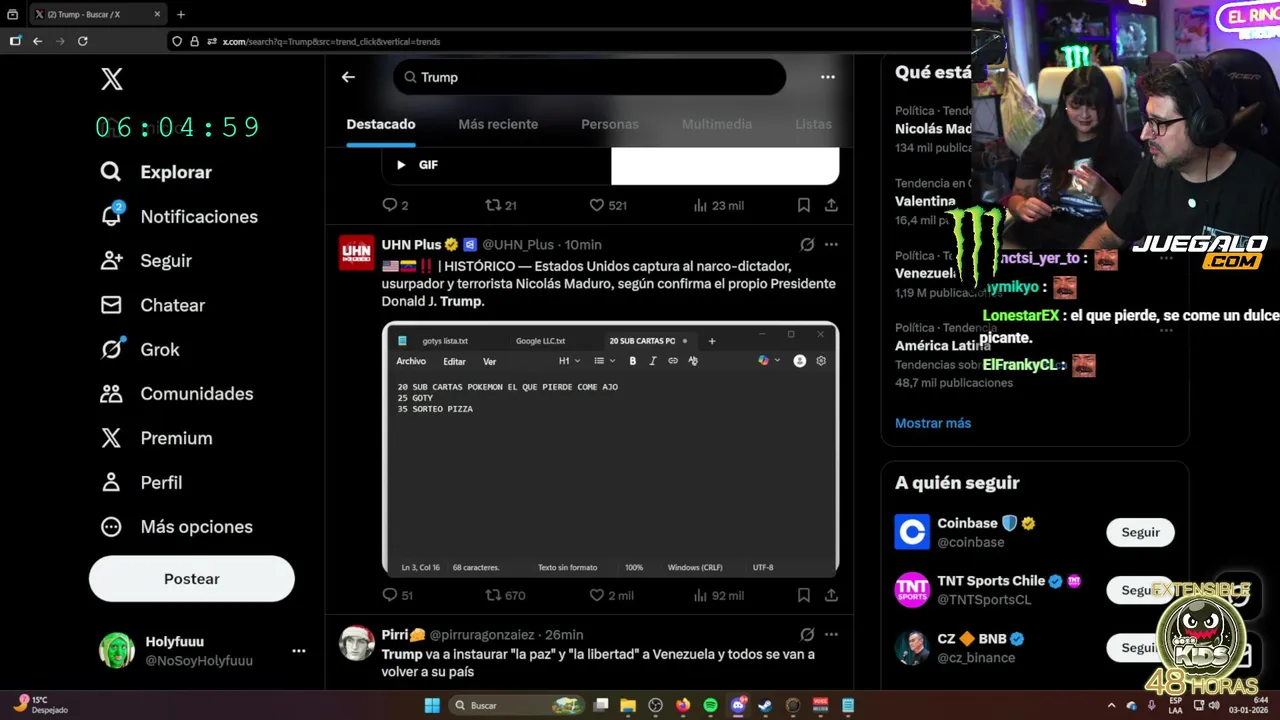Open Grok from the sidebar

tap(140, 349)
